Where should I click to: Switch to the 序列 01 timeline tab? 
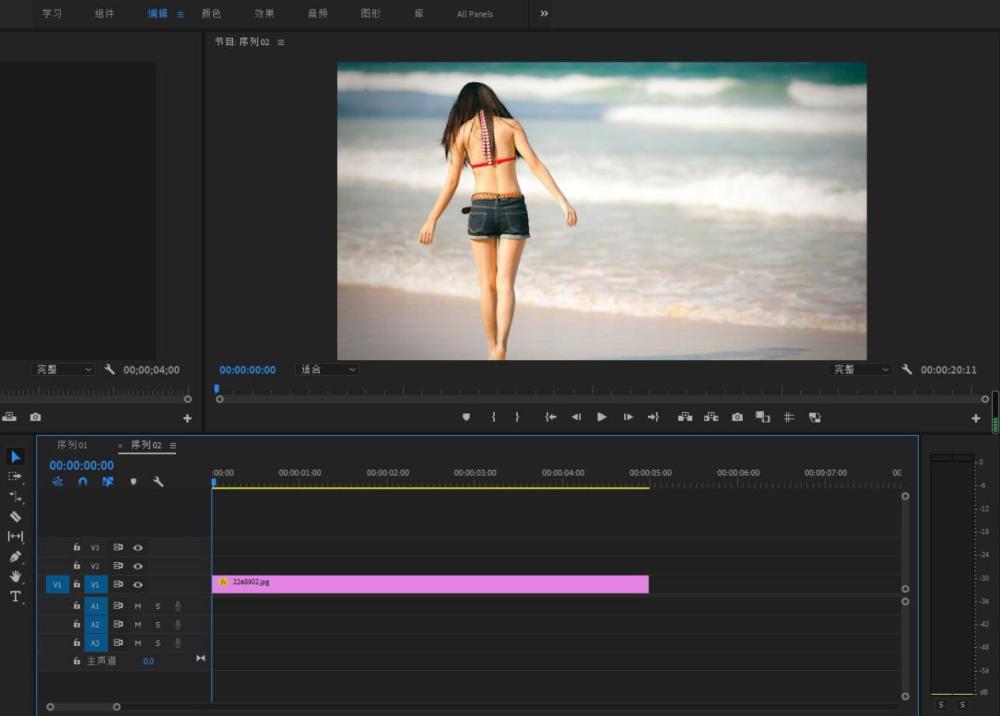click(72, 445)
